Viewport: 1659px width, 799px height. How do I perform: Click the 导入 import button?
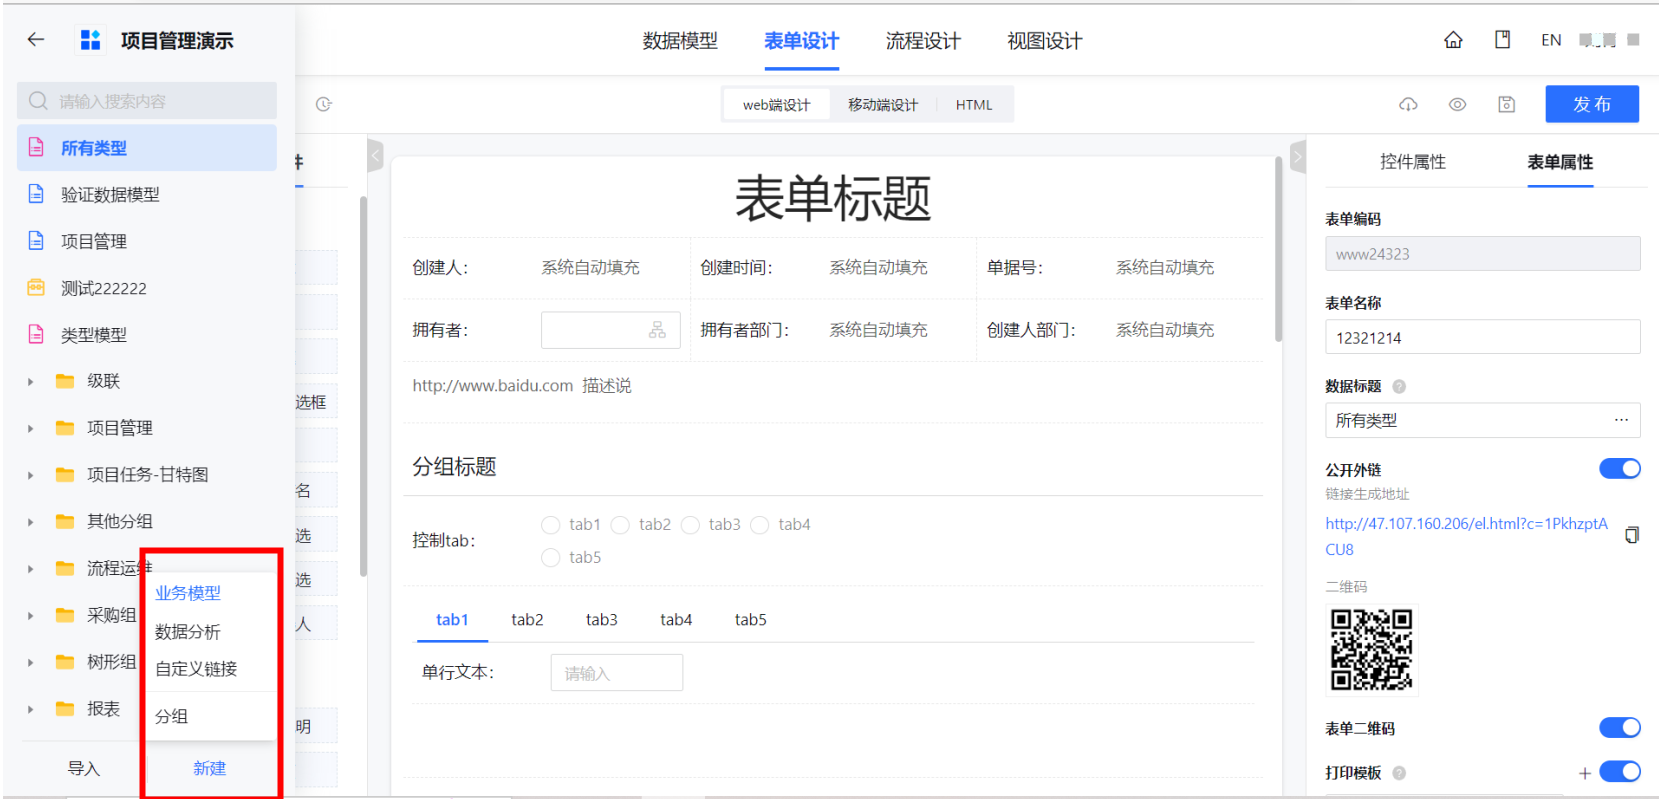click(83, 768)
